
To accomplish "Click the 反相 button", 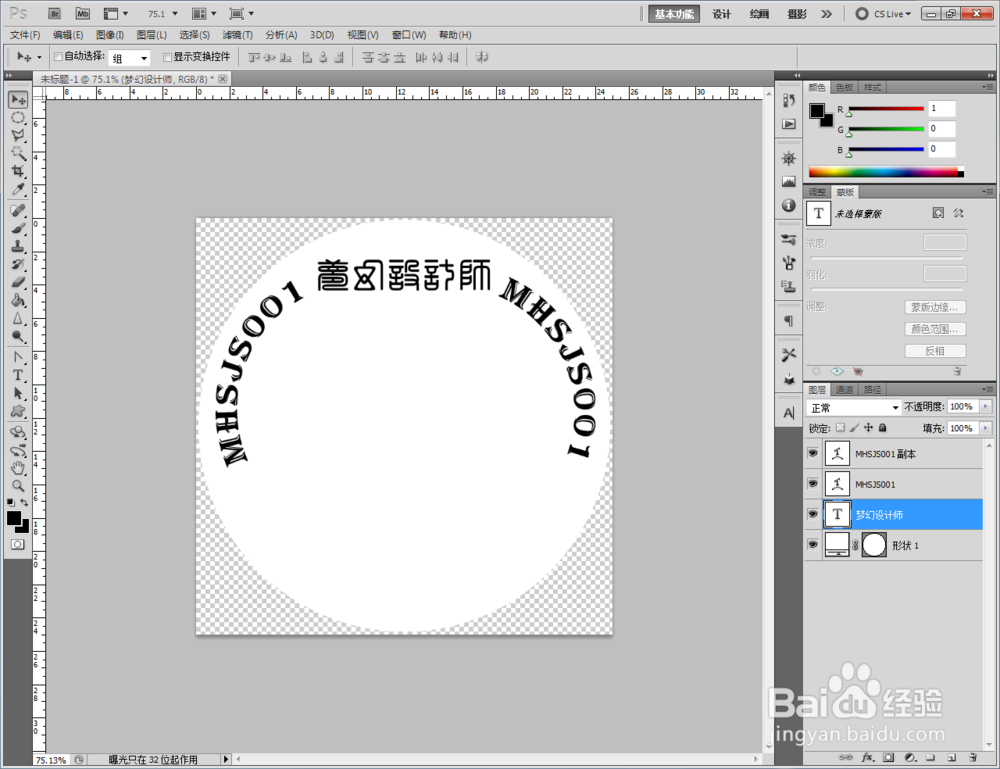I will [934, 351].
